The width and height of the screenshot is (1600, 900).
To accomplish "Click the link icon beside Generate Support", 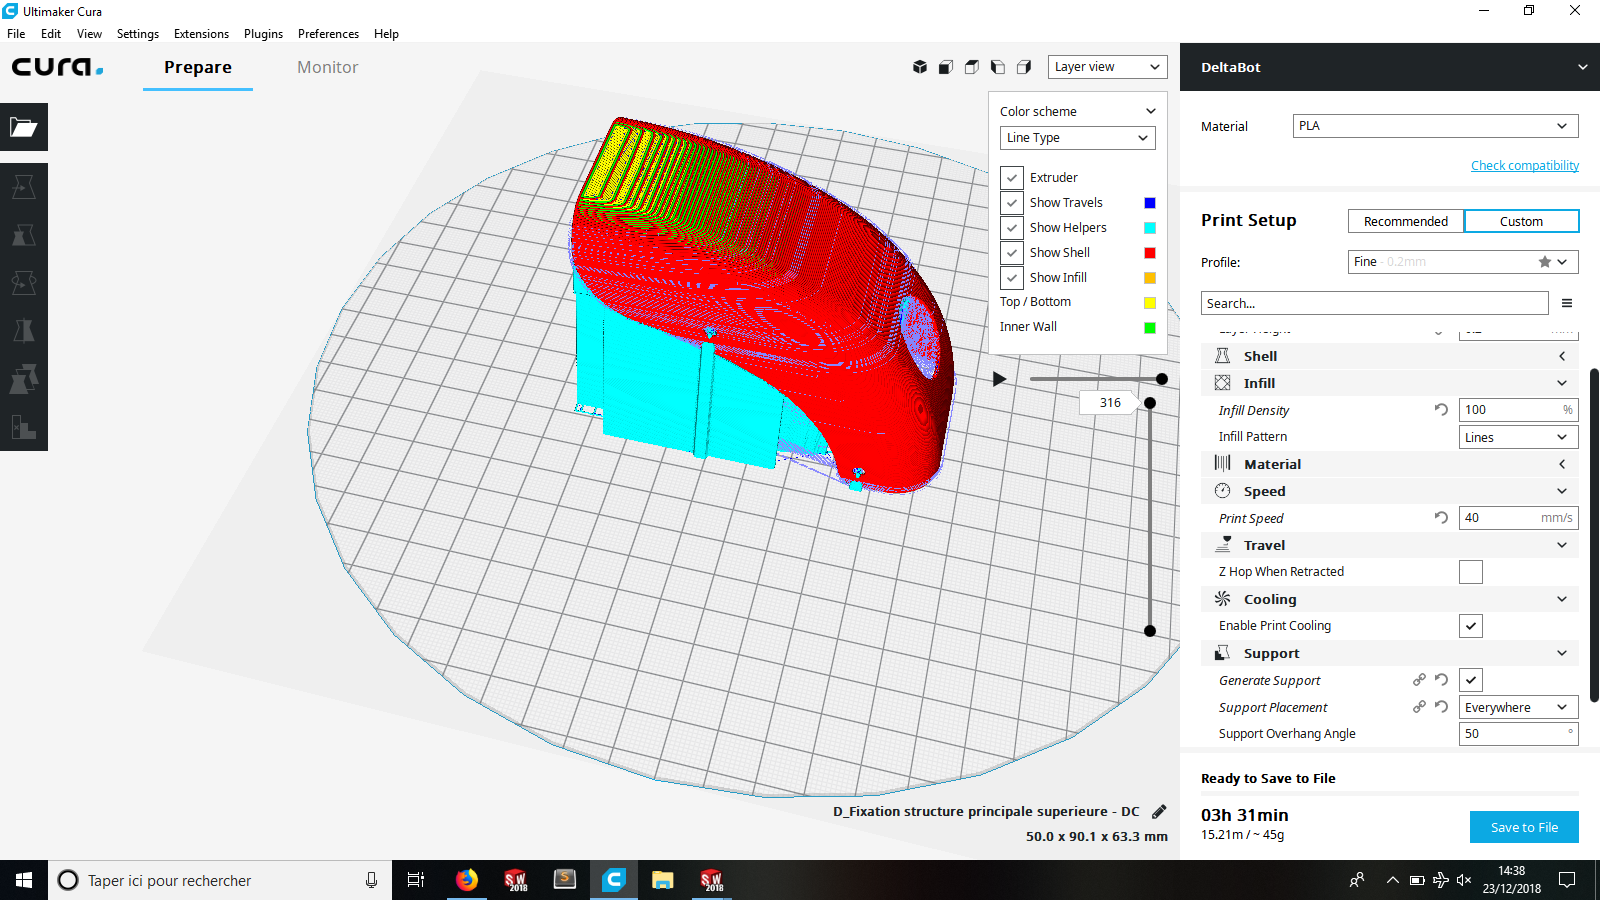I will (x=1419, y=679).
